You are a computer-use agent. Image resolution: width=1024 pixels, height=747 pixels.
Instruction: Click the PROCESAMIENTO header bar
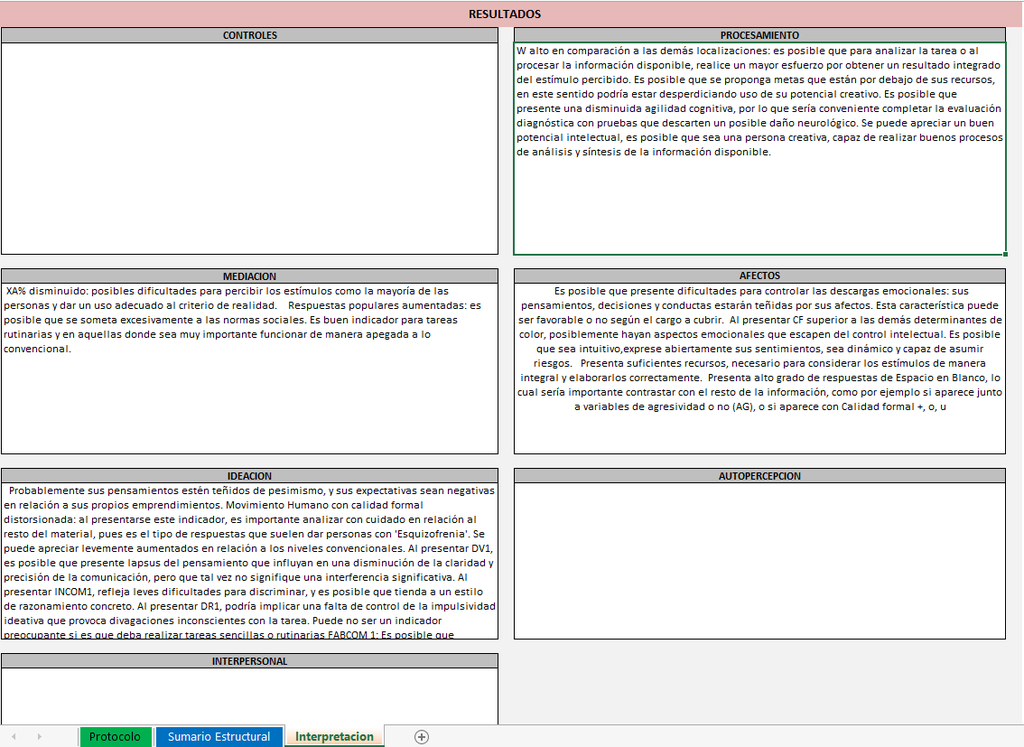tap(760, 34)
